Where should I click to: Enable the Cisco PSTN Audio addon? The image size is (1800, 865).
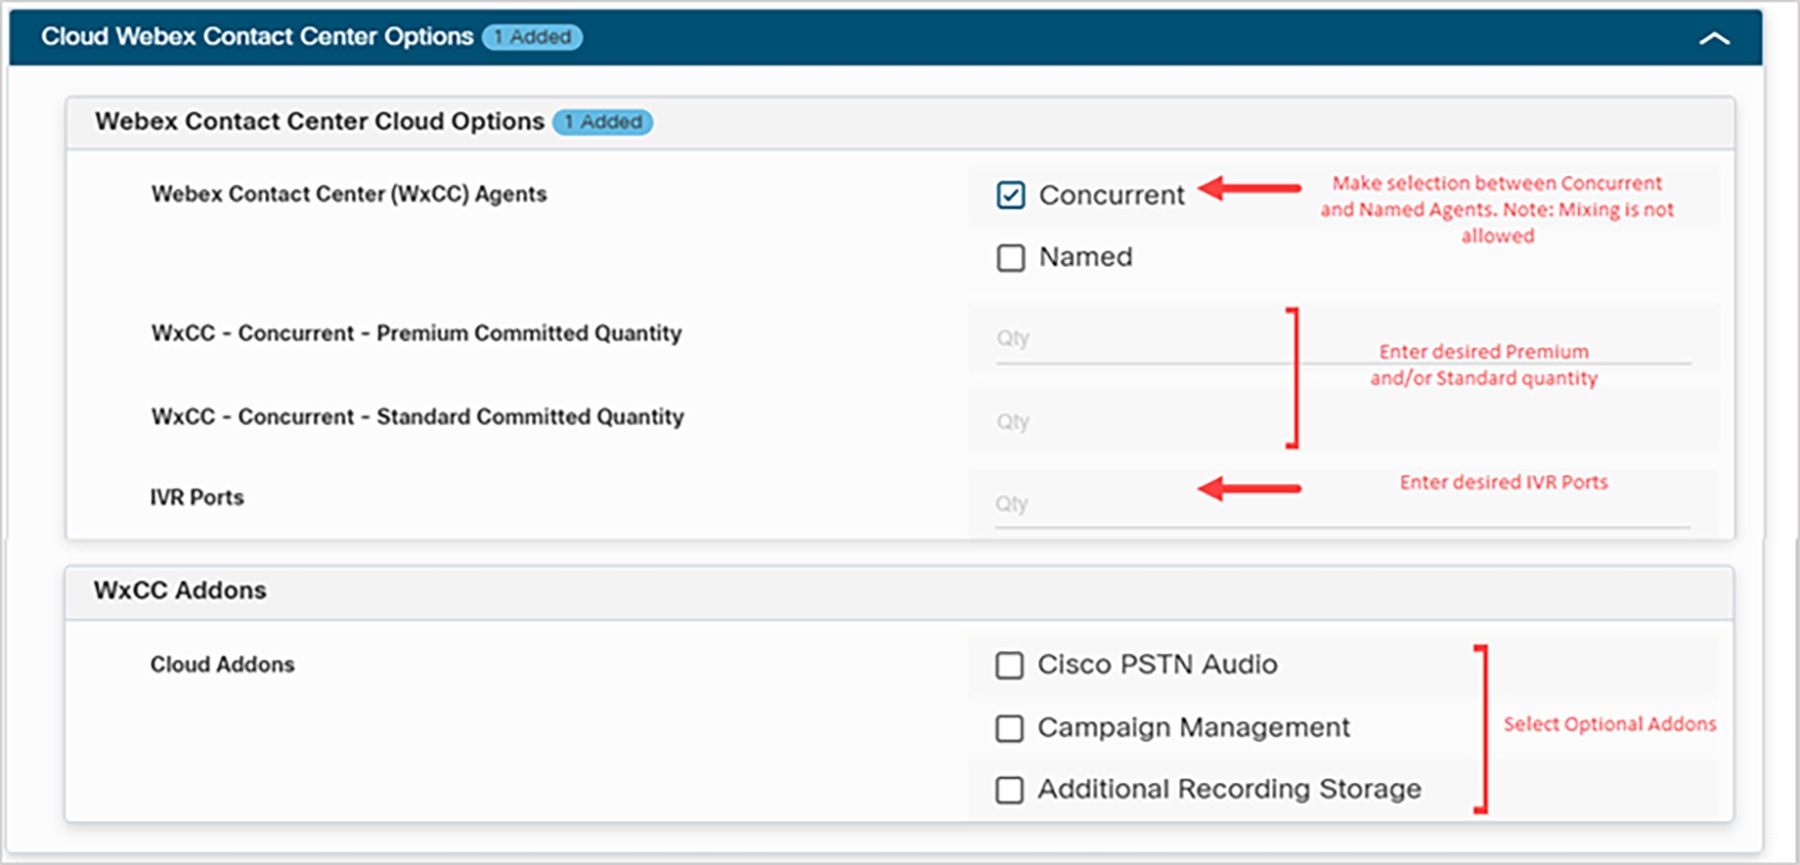pos(1010,666)
